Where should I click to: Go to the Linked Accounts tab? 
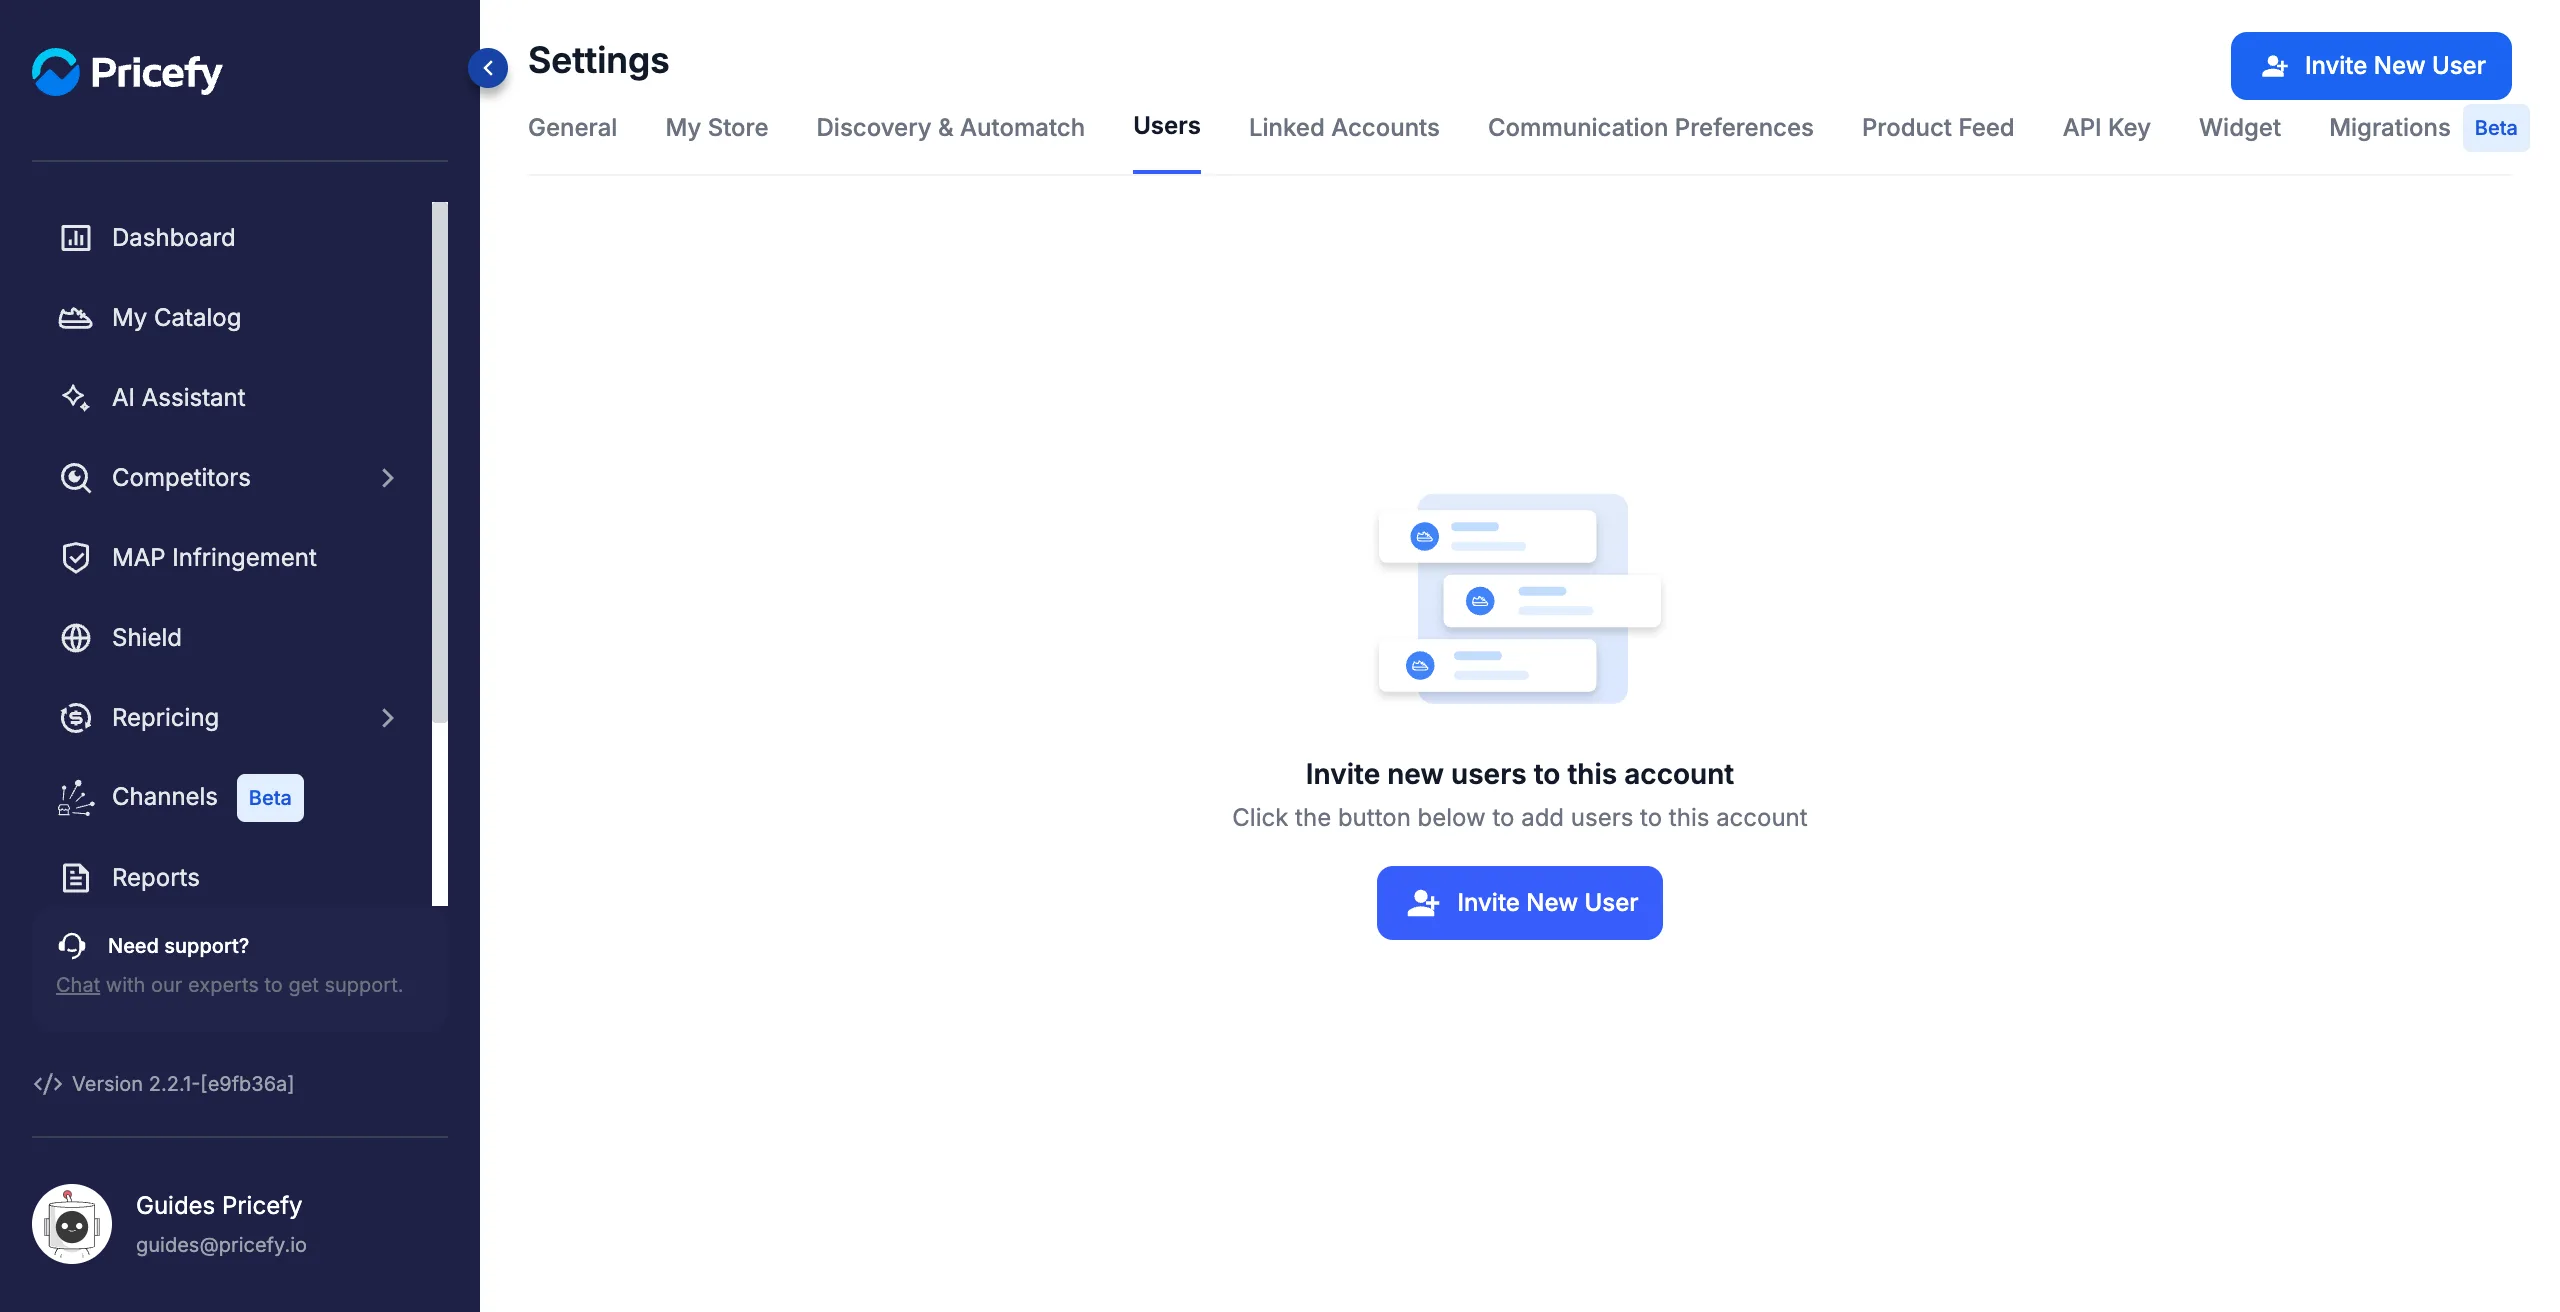click(x=1344, y=128)
